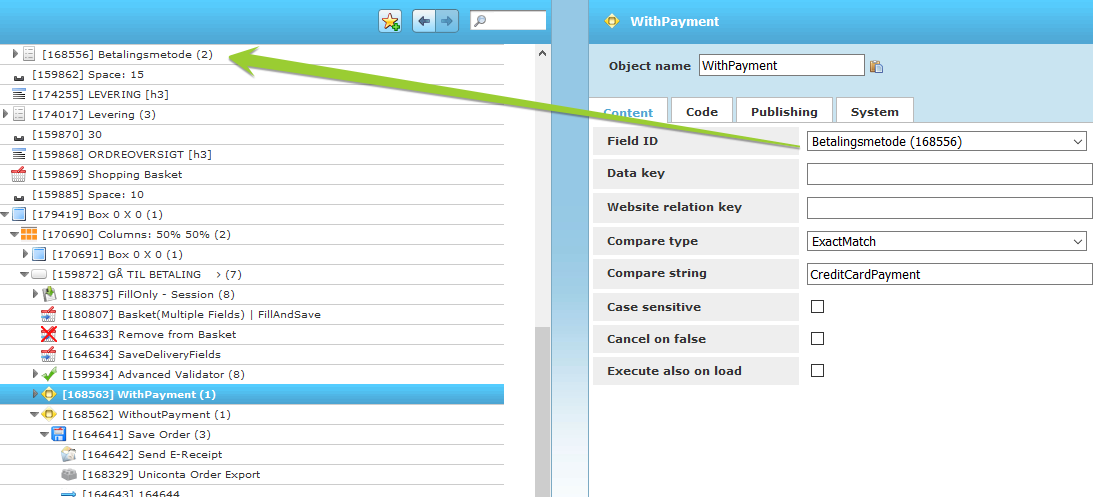Expand the FillOnly - Session node

36,294
